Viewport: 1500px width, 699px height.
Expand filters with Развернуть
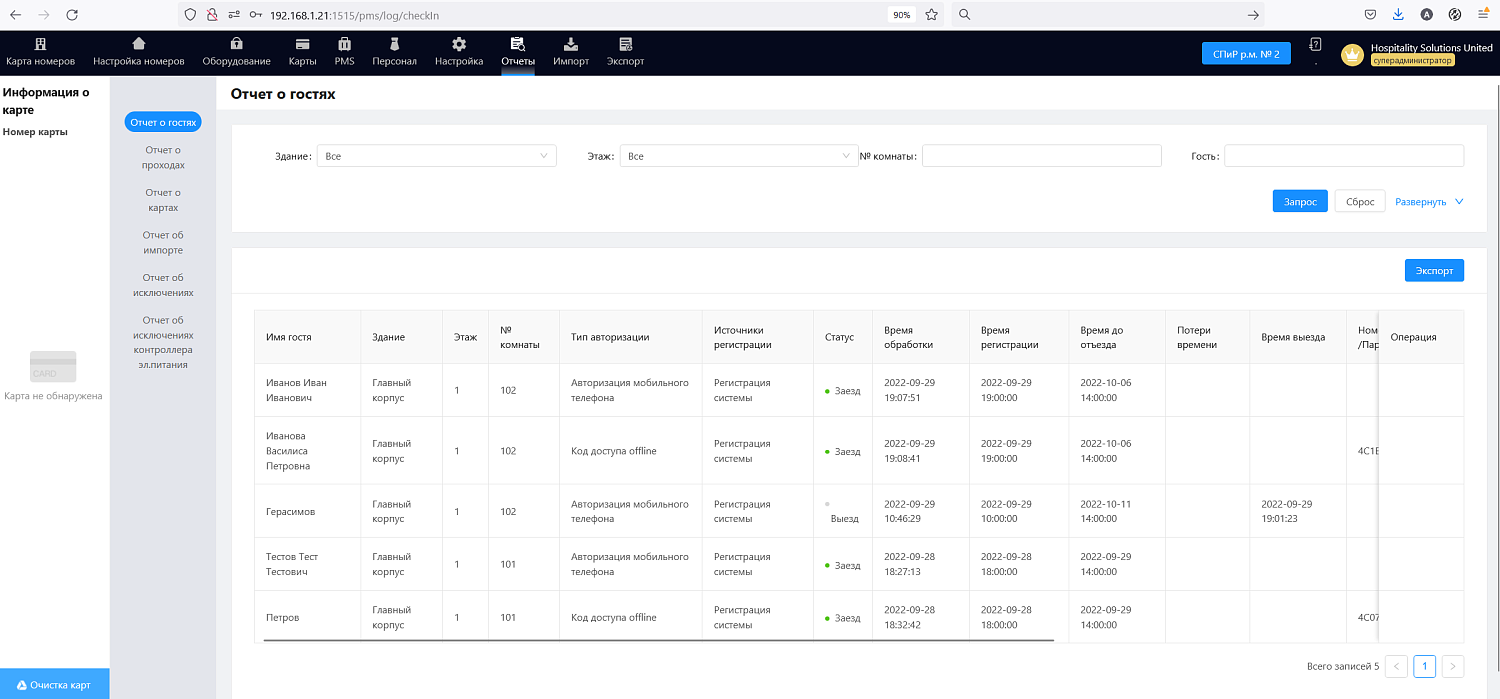pyautogui.click(x=1429, y=202)
